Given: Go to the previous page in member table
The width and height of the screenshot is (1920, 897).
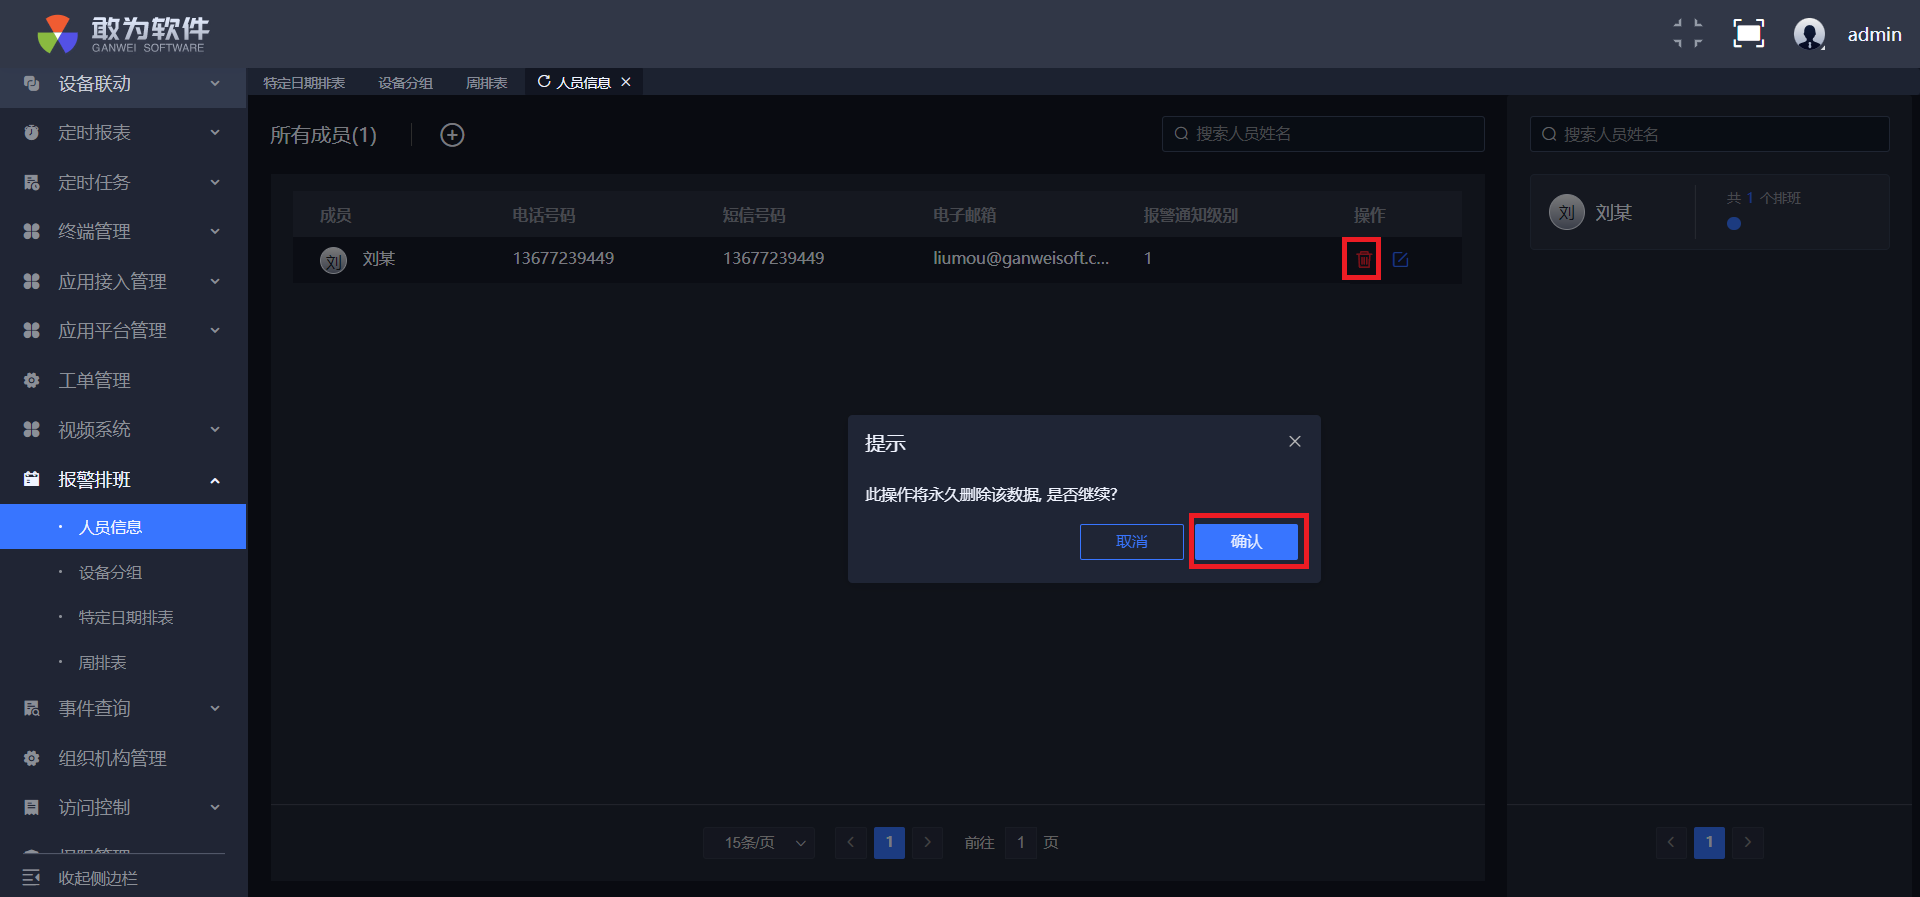Looking at the screenshot, I should pyautogui.click(x=851, y=843).
